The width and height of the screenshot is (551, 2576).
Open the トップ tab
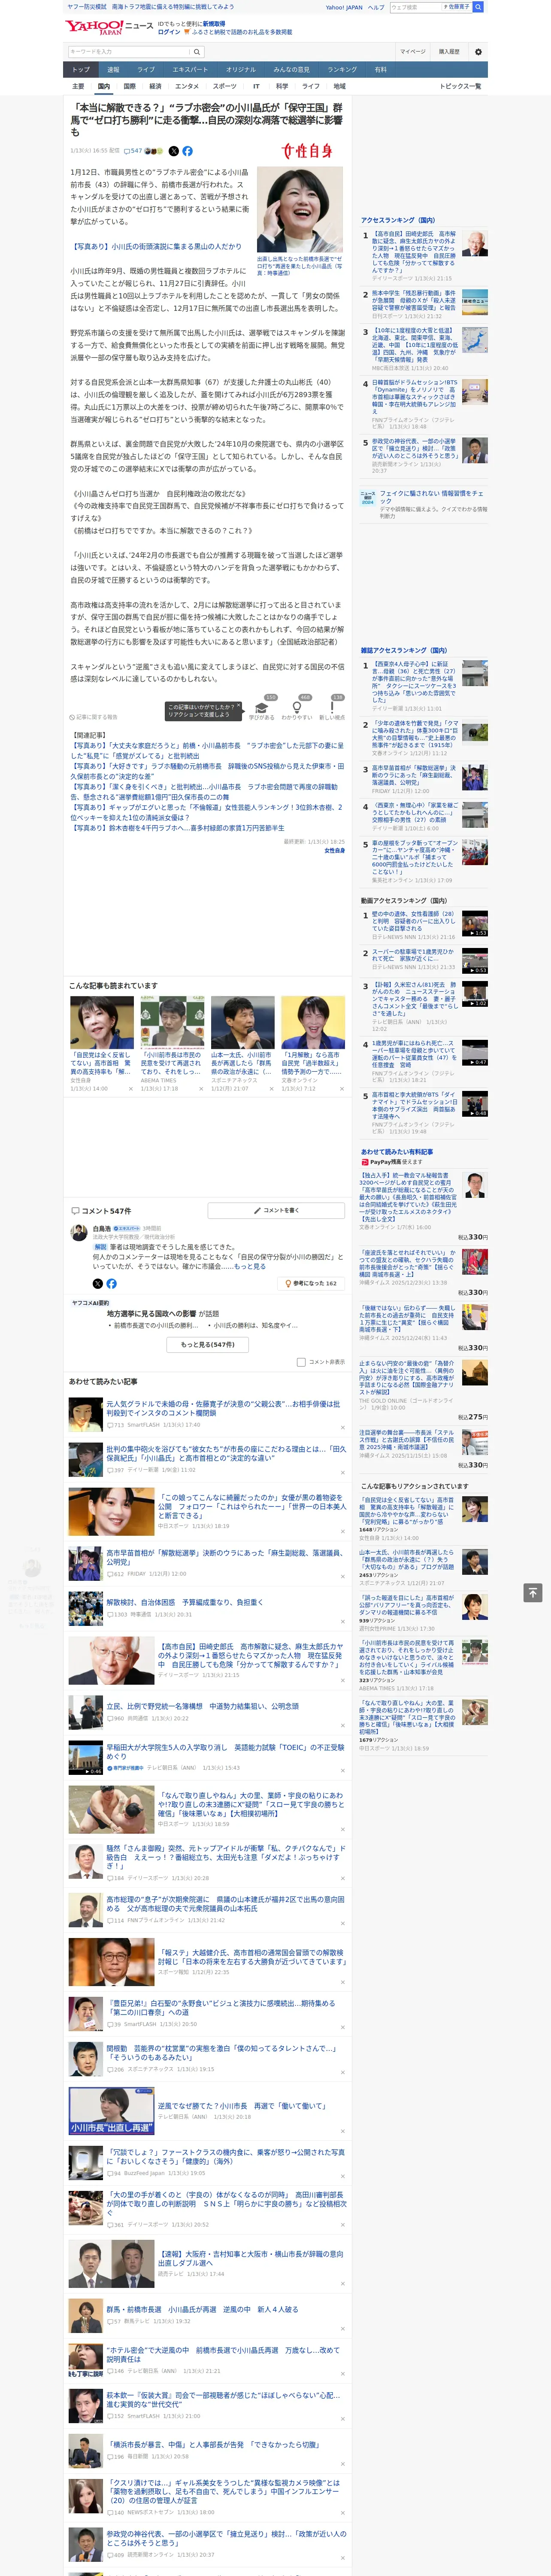pyautogui.click(x=81, y=70)
